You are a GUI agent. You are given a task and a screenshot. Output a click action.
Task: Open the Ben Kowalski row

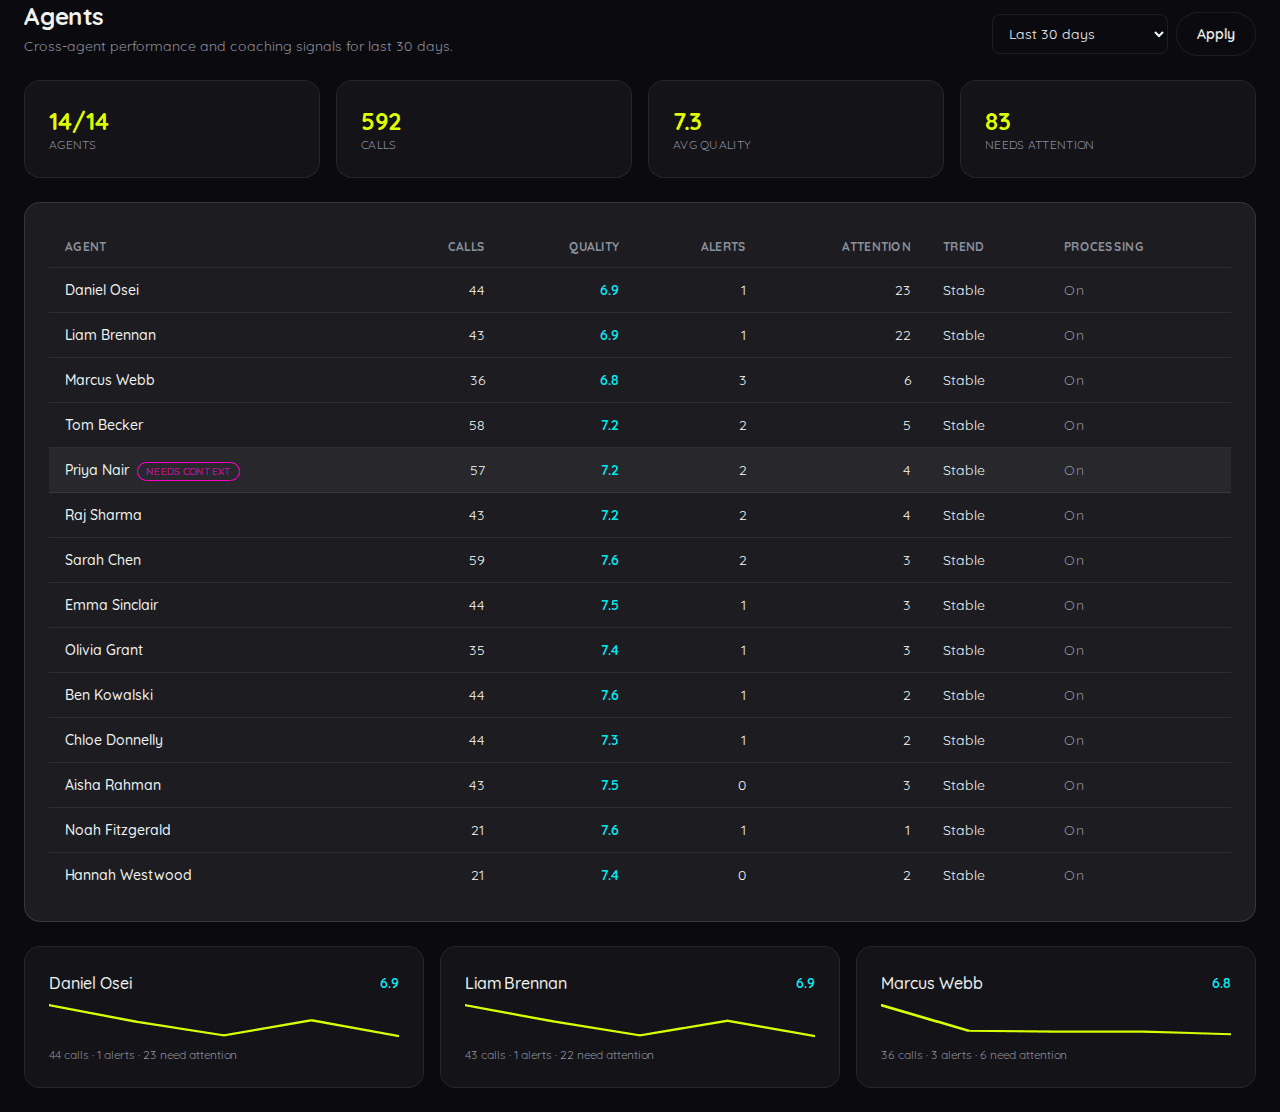pyautogui.click(x=640, y=695)
